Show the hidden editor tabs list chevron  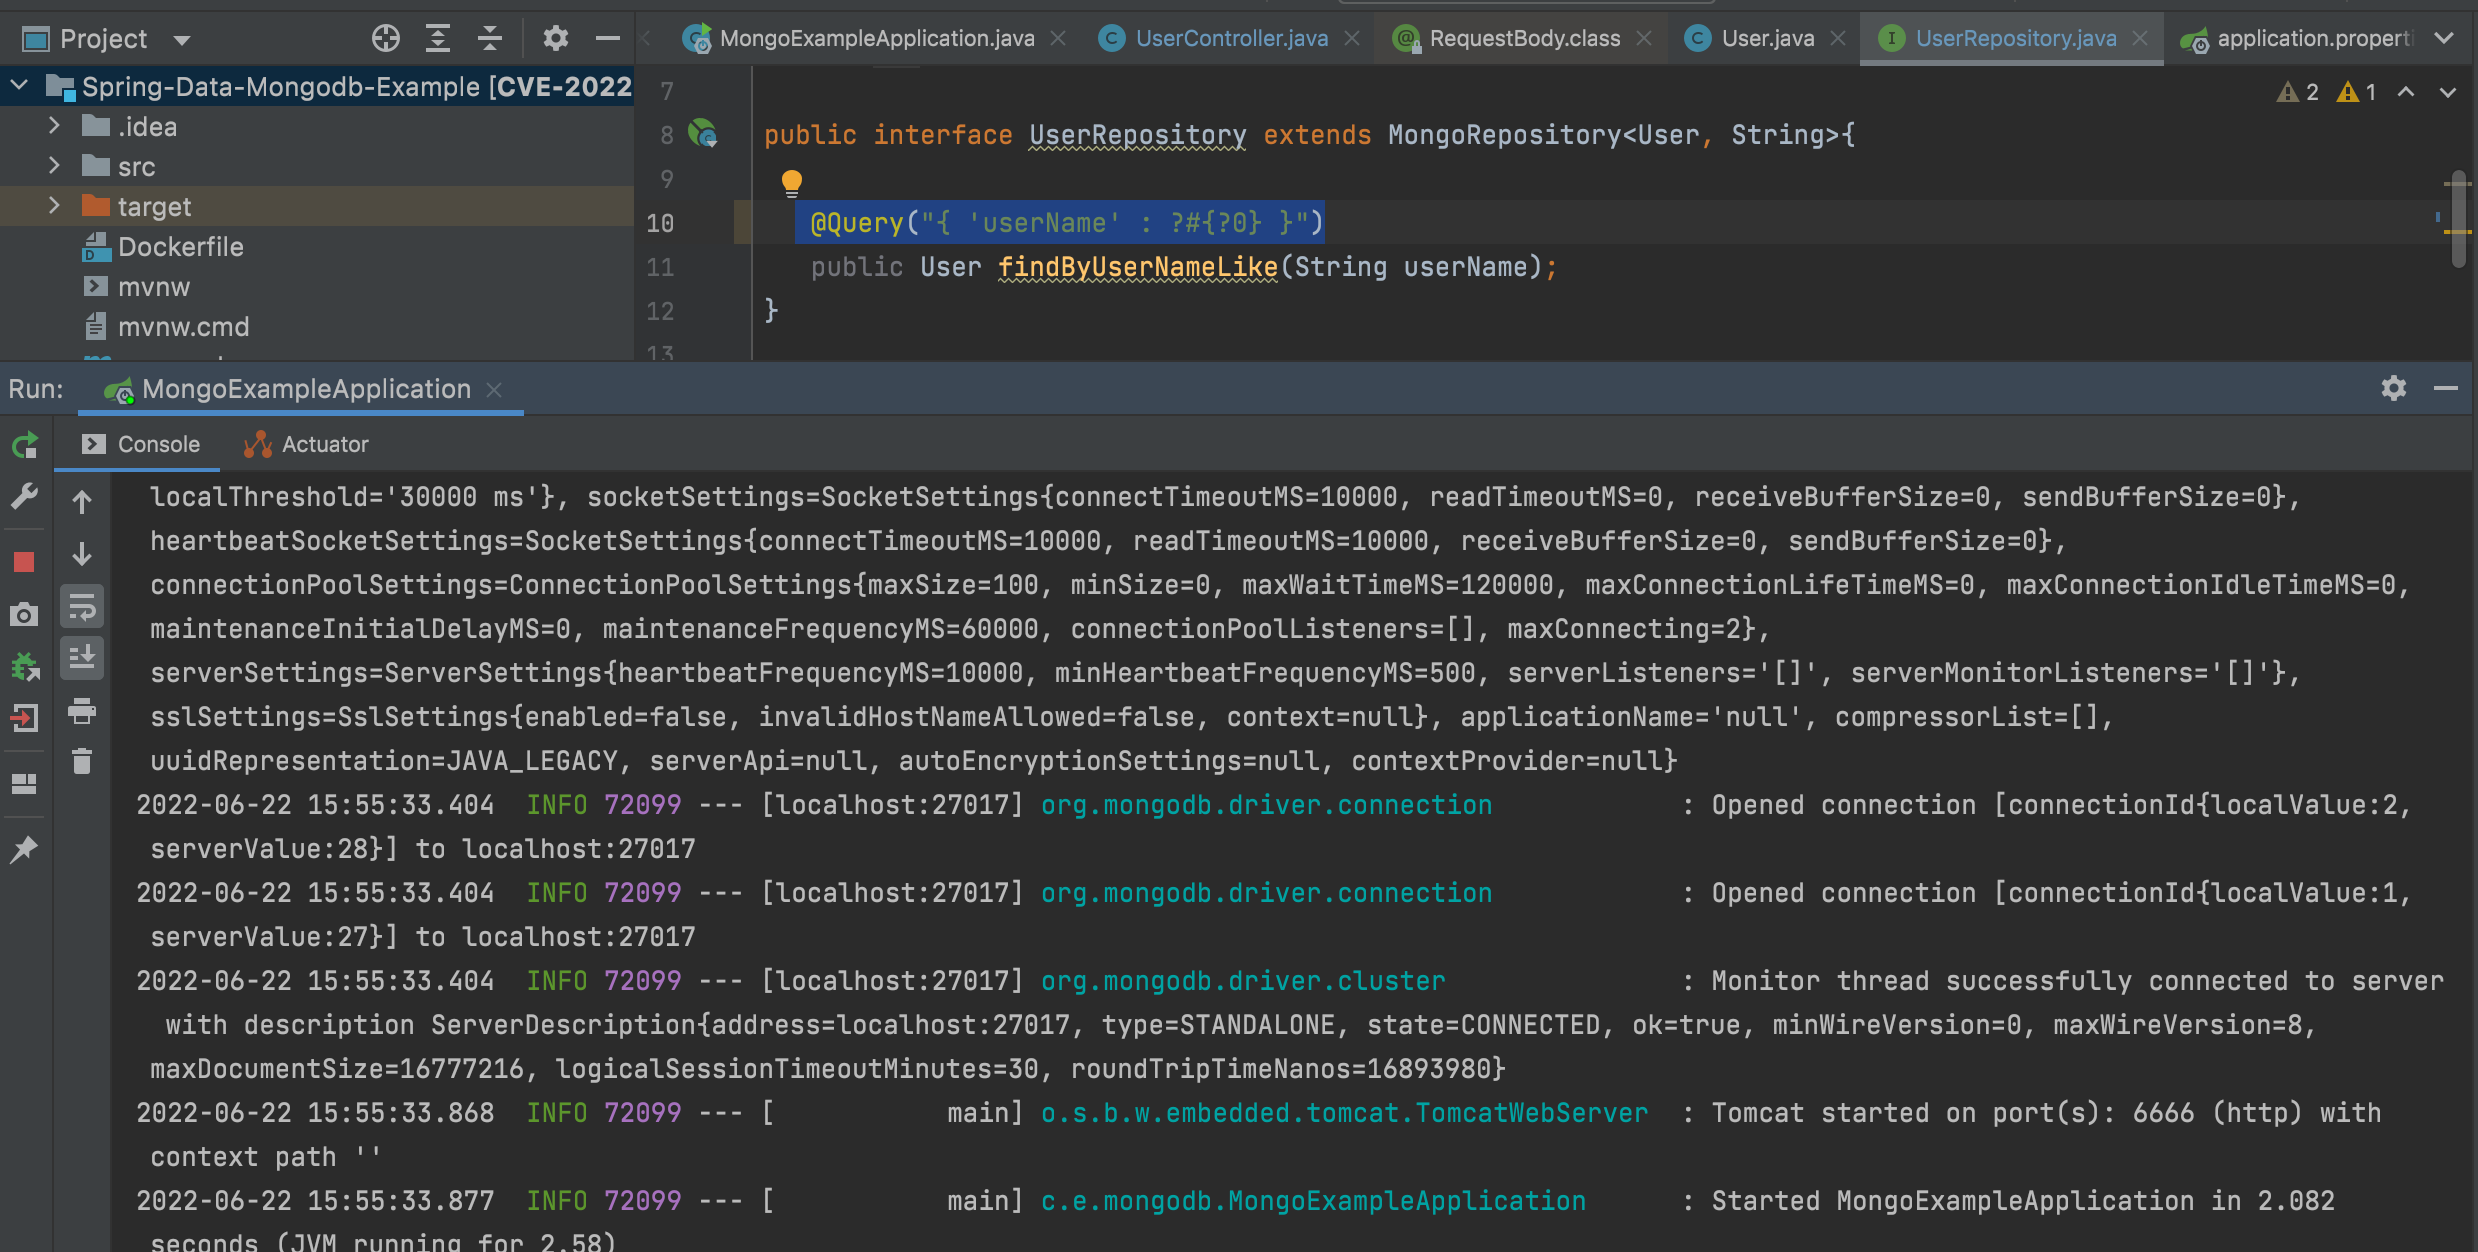(x=2445, y=38)
